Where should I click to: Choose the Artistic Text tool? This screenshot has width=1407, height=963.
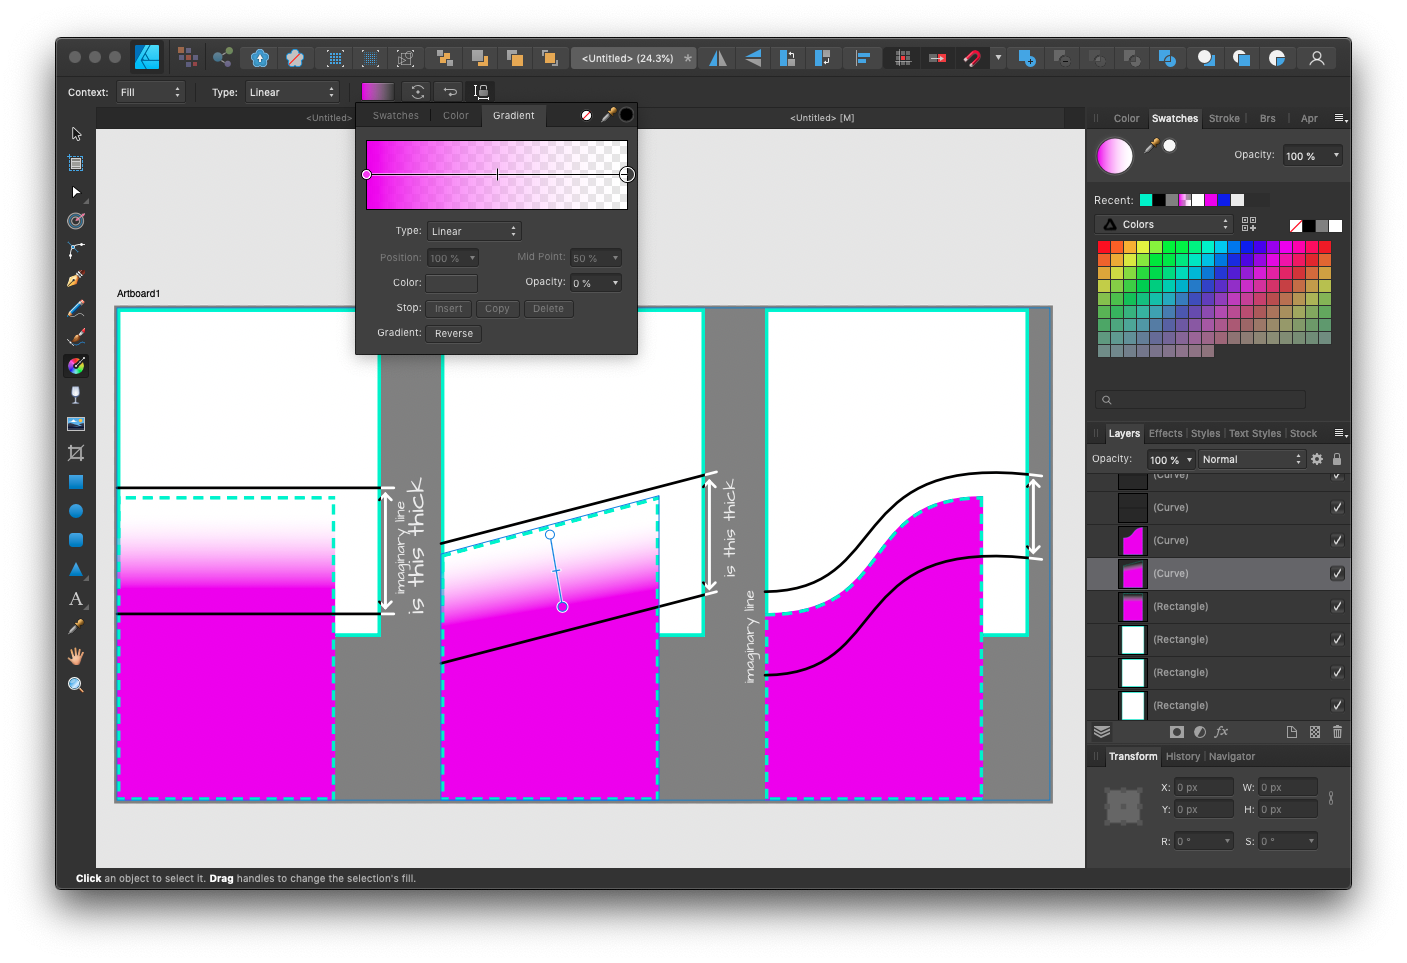click(75, 599)
